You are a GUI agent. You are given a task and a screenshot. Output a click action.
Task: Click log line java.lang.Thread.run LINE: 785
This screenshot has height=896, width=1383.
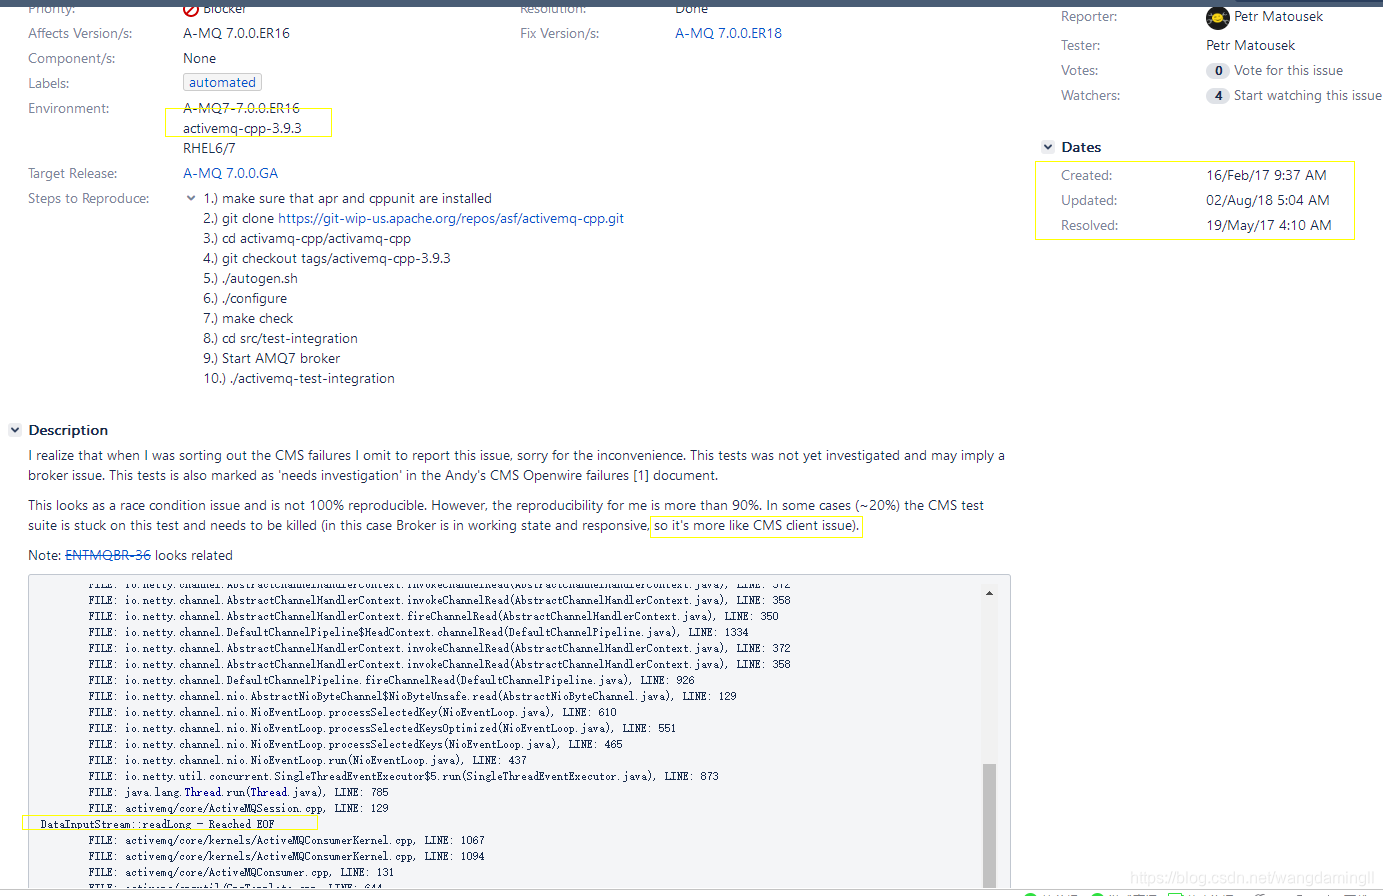point(238,792)
